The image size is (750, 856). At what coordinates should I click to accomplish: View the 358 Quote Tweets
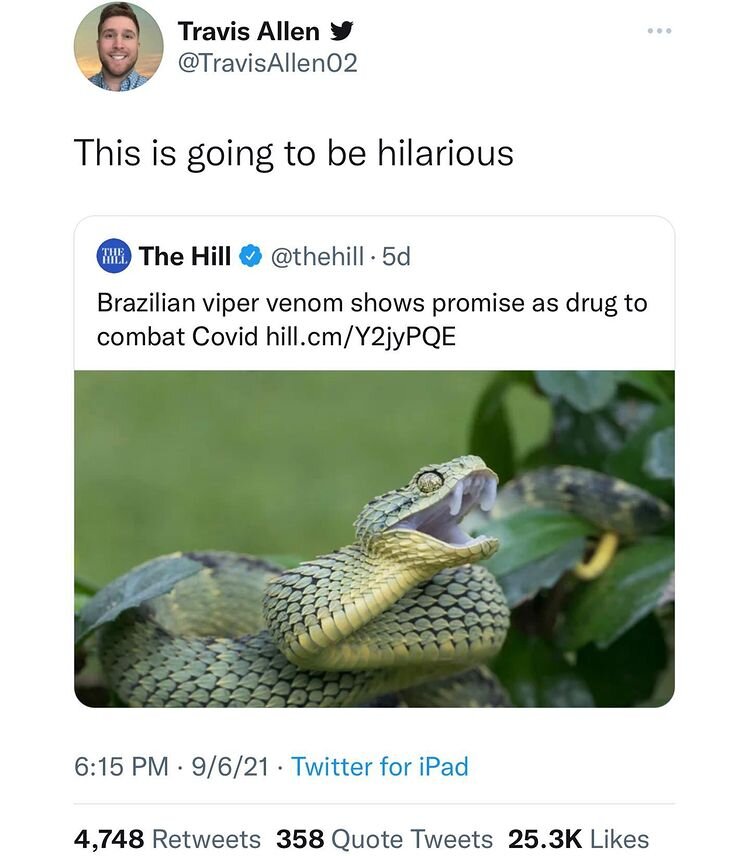[x=384, y=839]
